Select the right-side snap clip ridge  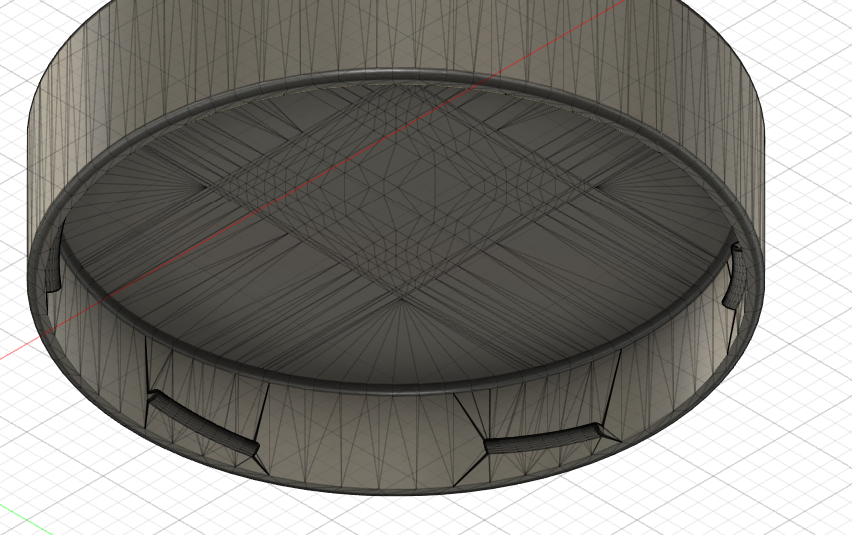click(734, 276)
